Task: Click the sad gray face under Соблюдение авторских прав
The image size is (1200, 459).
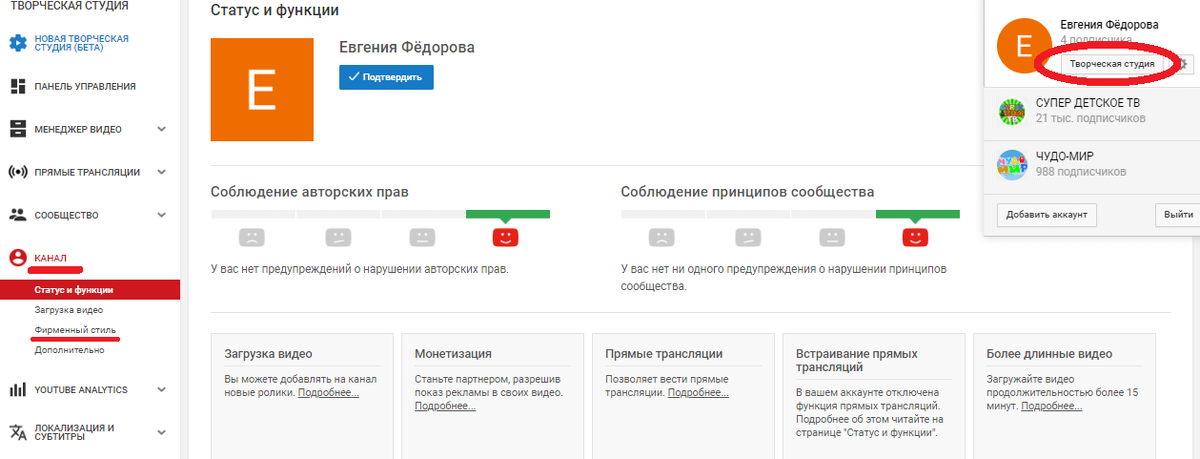Action: tap(252, 237)
